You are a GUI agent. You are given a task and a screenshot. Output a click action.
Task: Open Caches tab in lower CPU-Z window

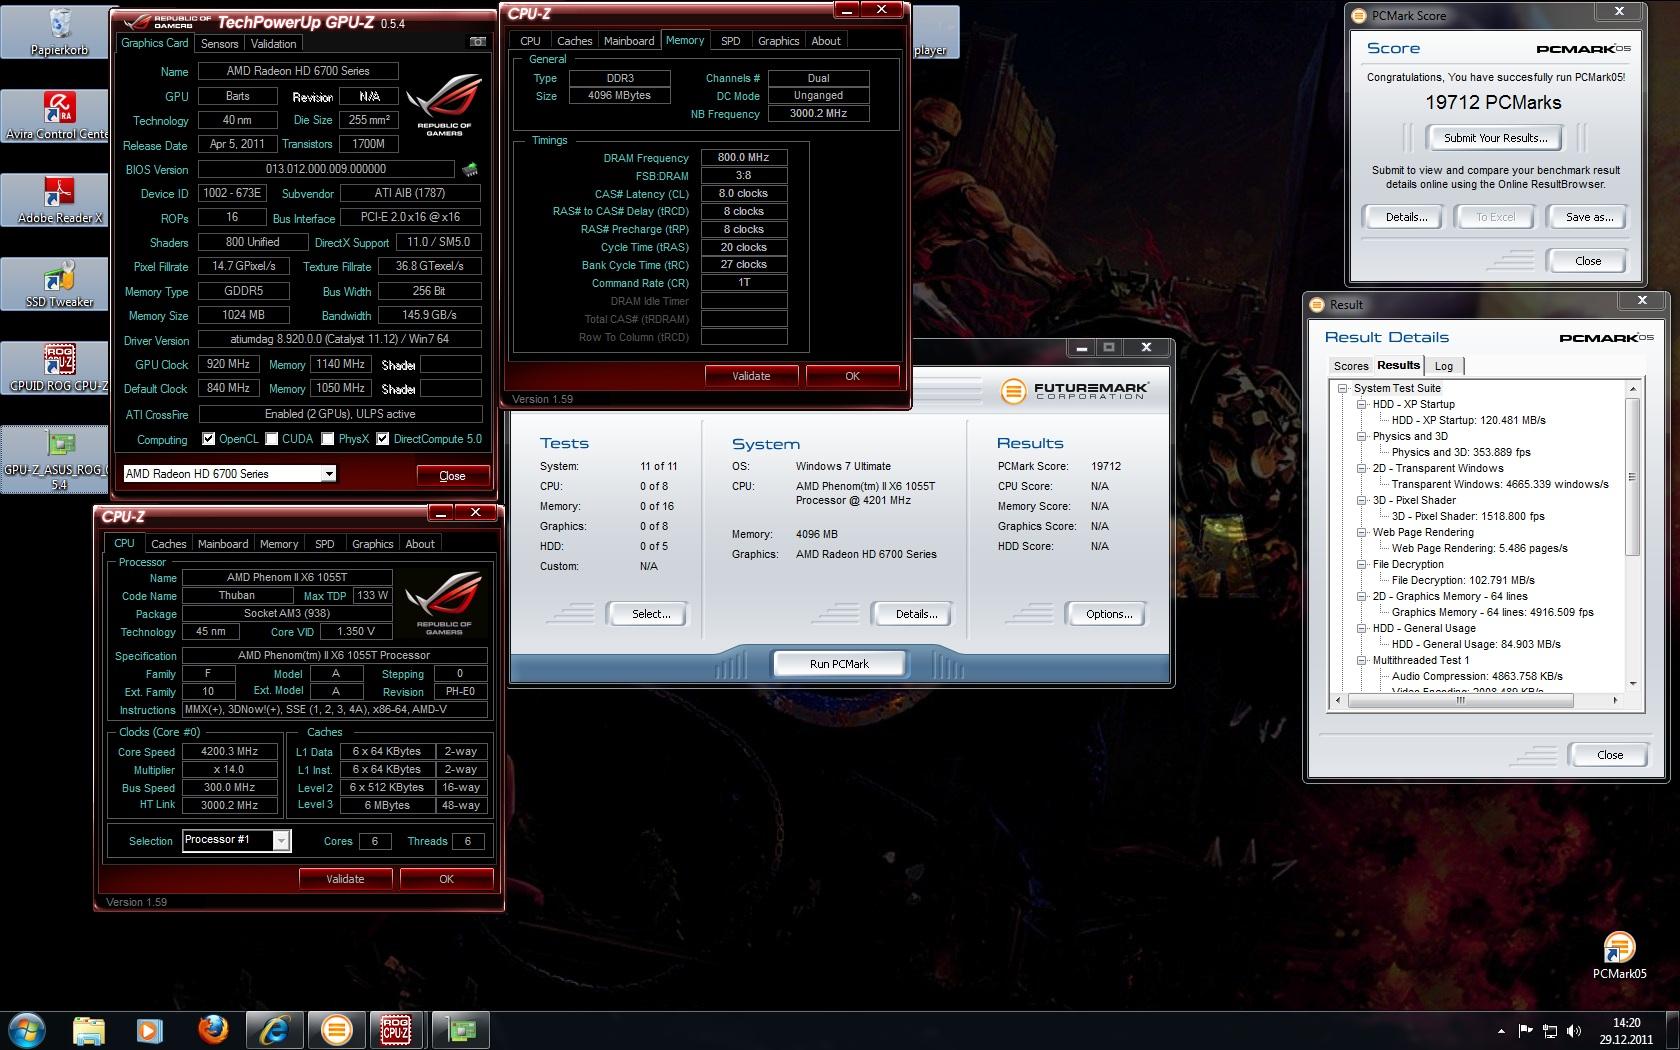tap(168, 544)
